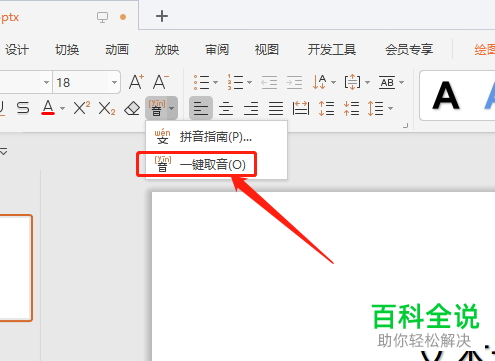Click the align text vertical icon
495x361 pixels.
352,82
